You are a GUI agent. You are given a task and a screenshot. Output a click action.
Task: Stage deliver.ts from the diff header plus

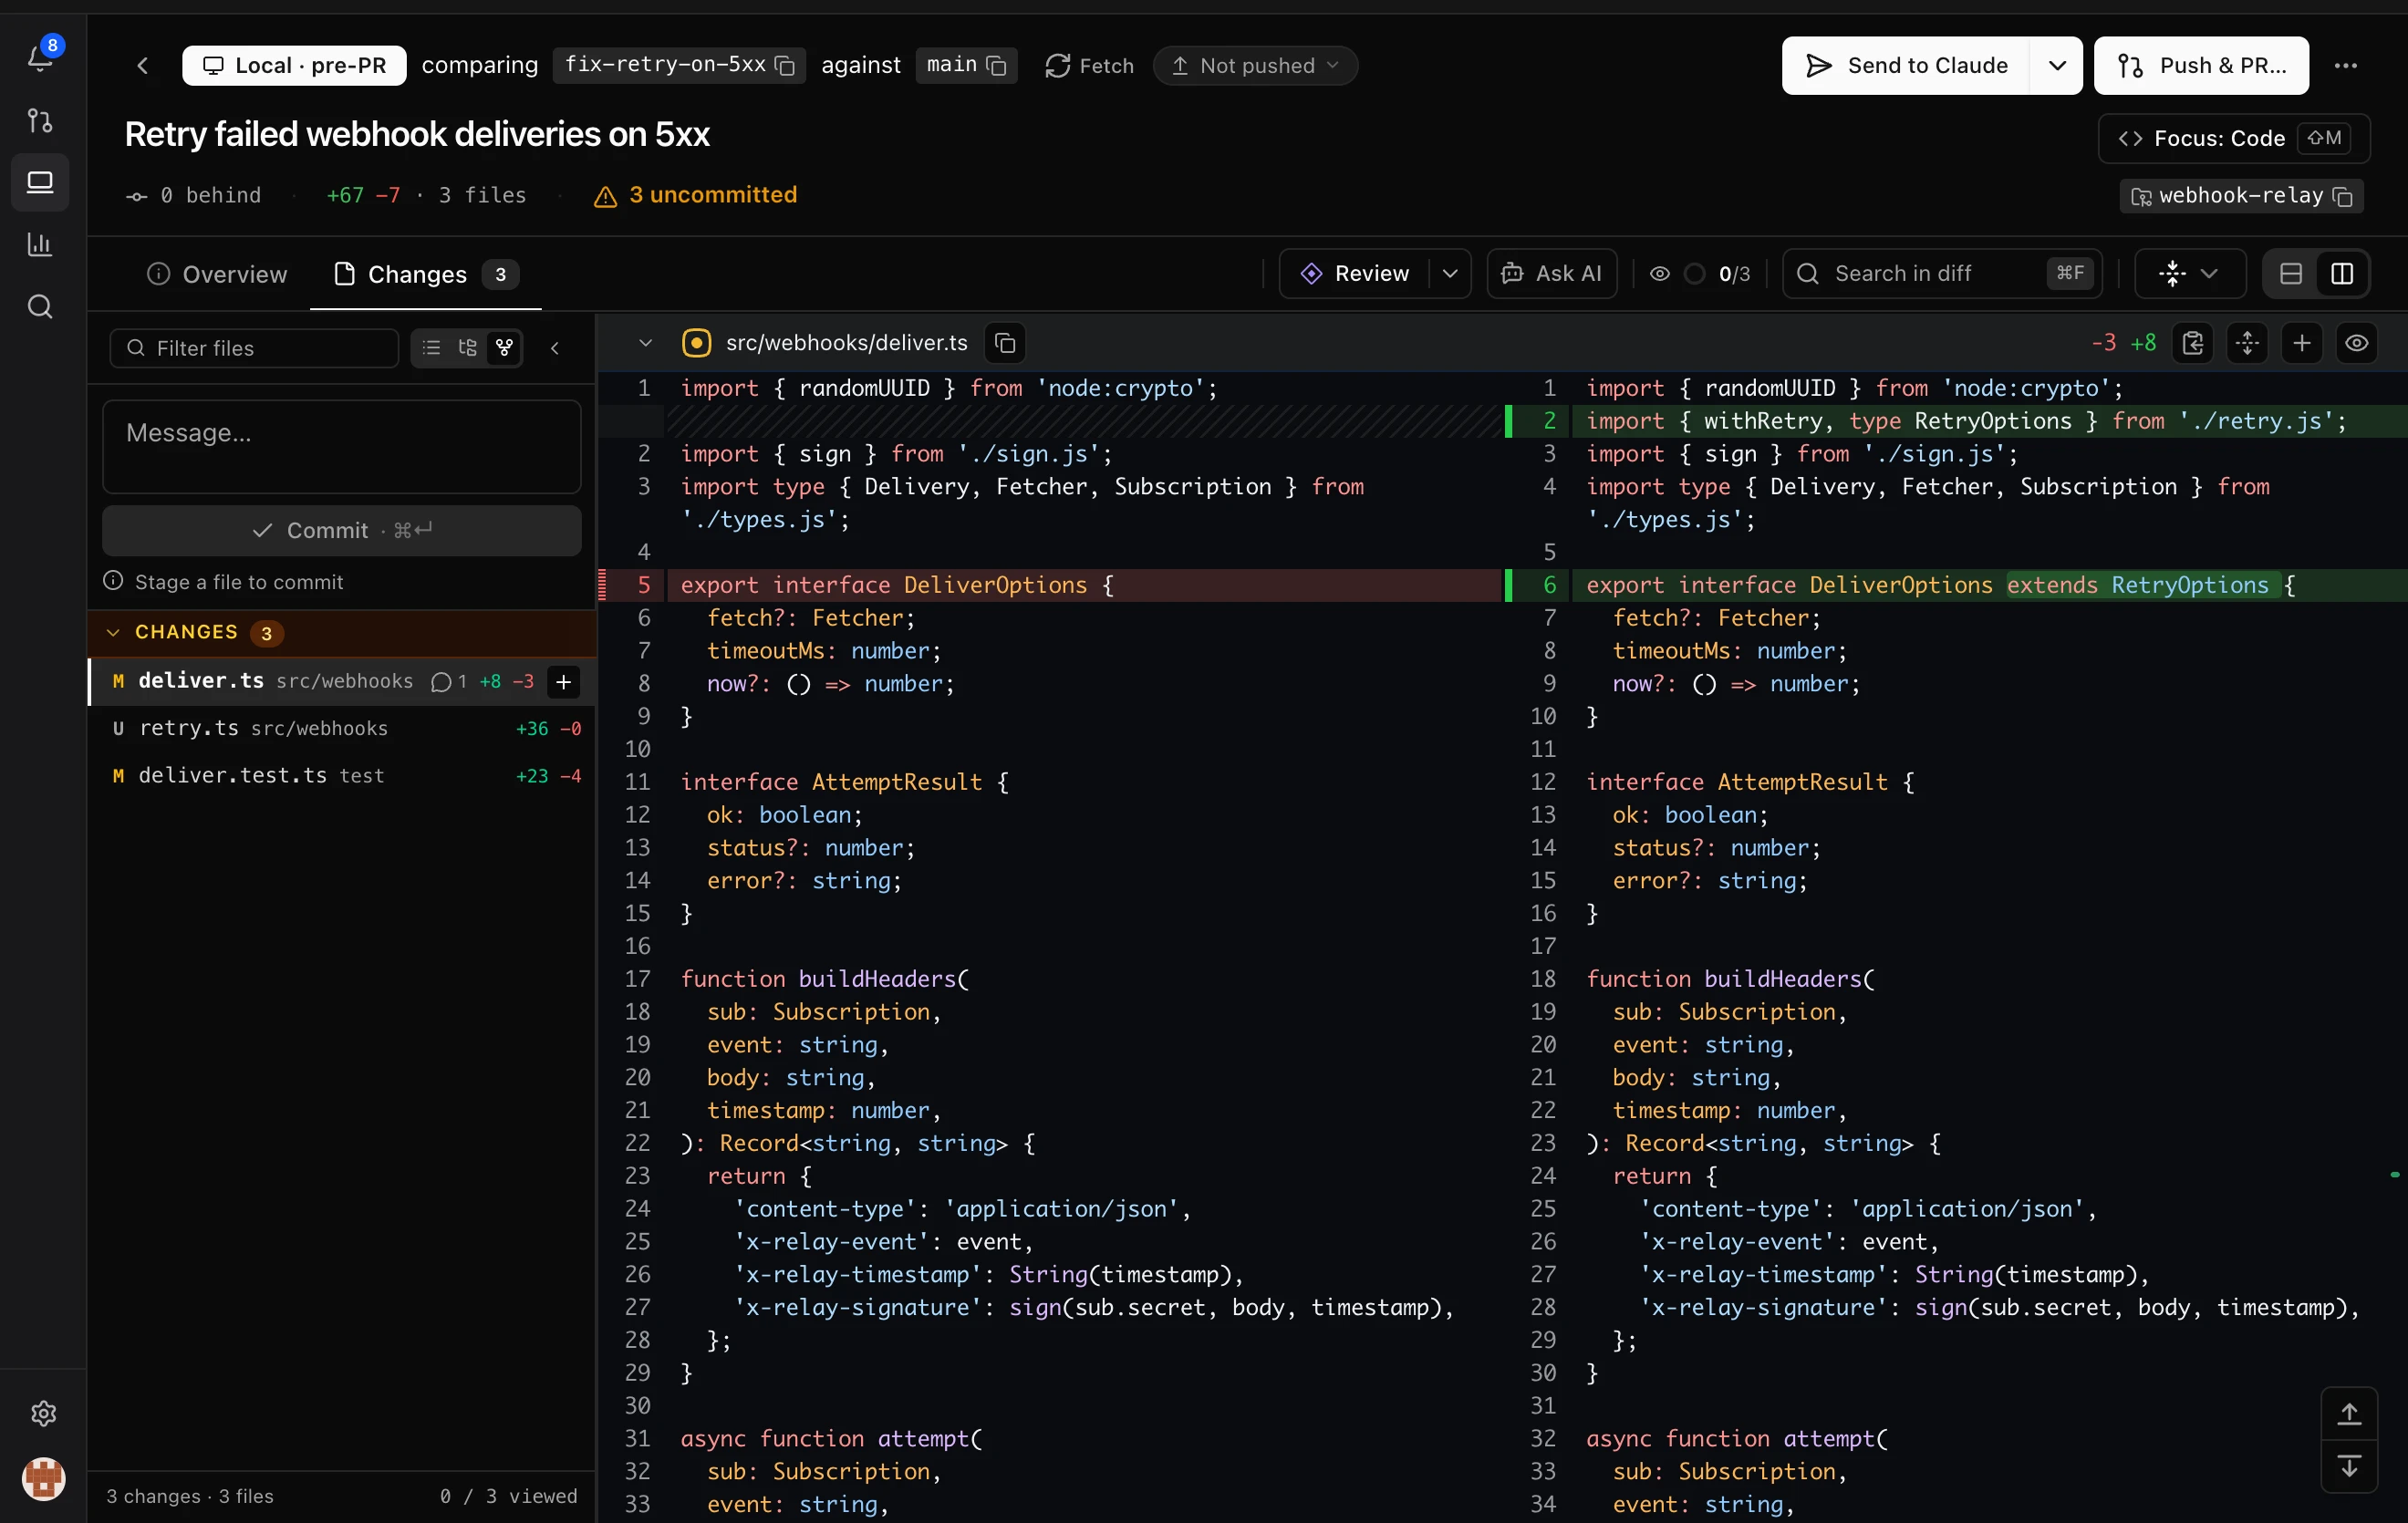[x=2302, y=343]
